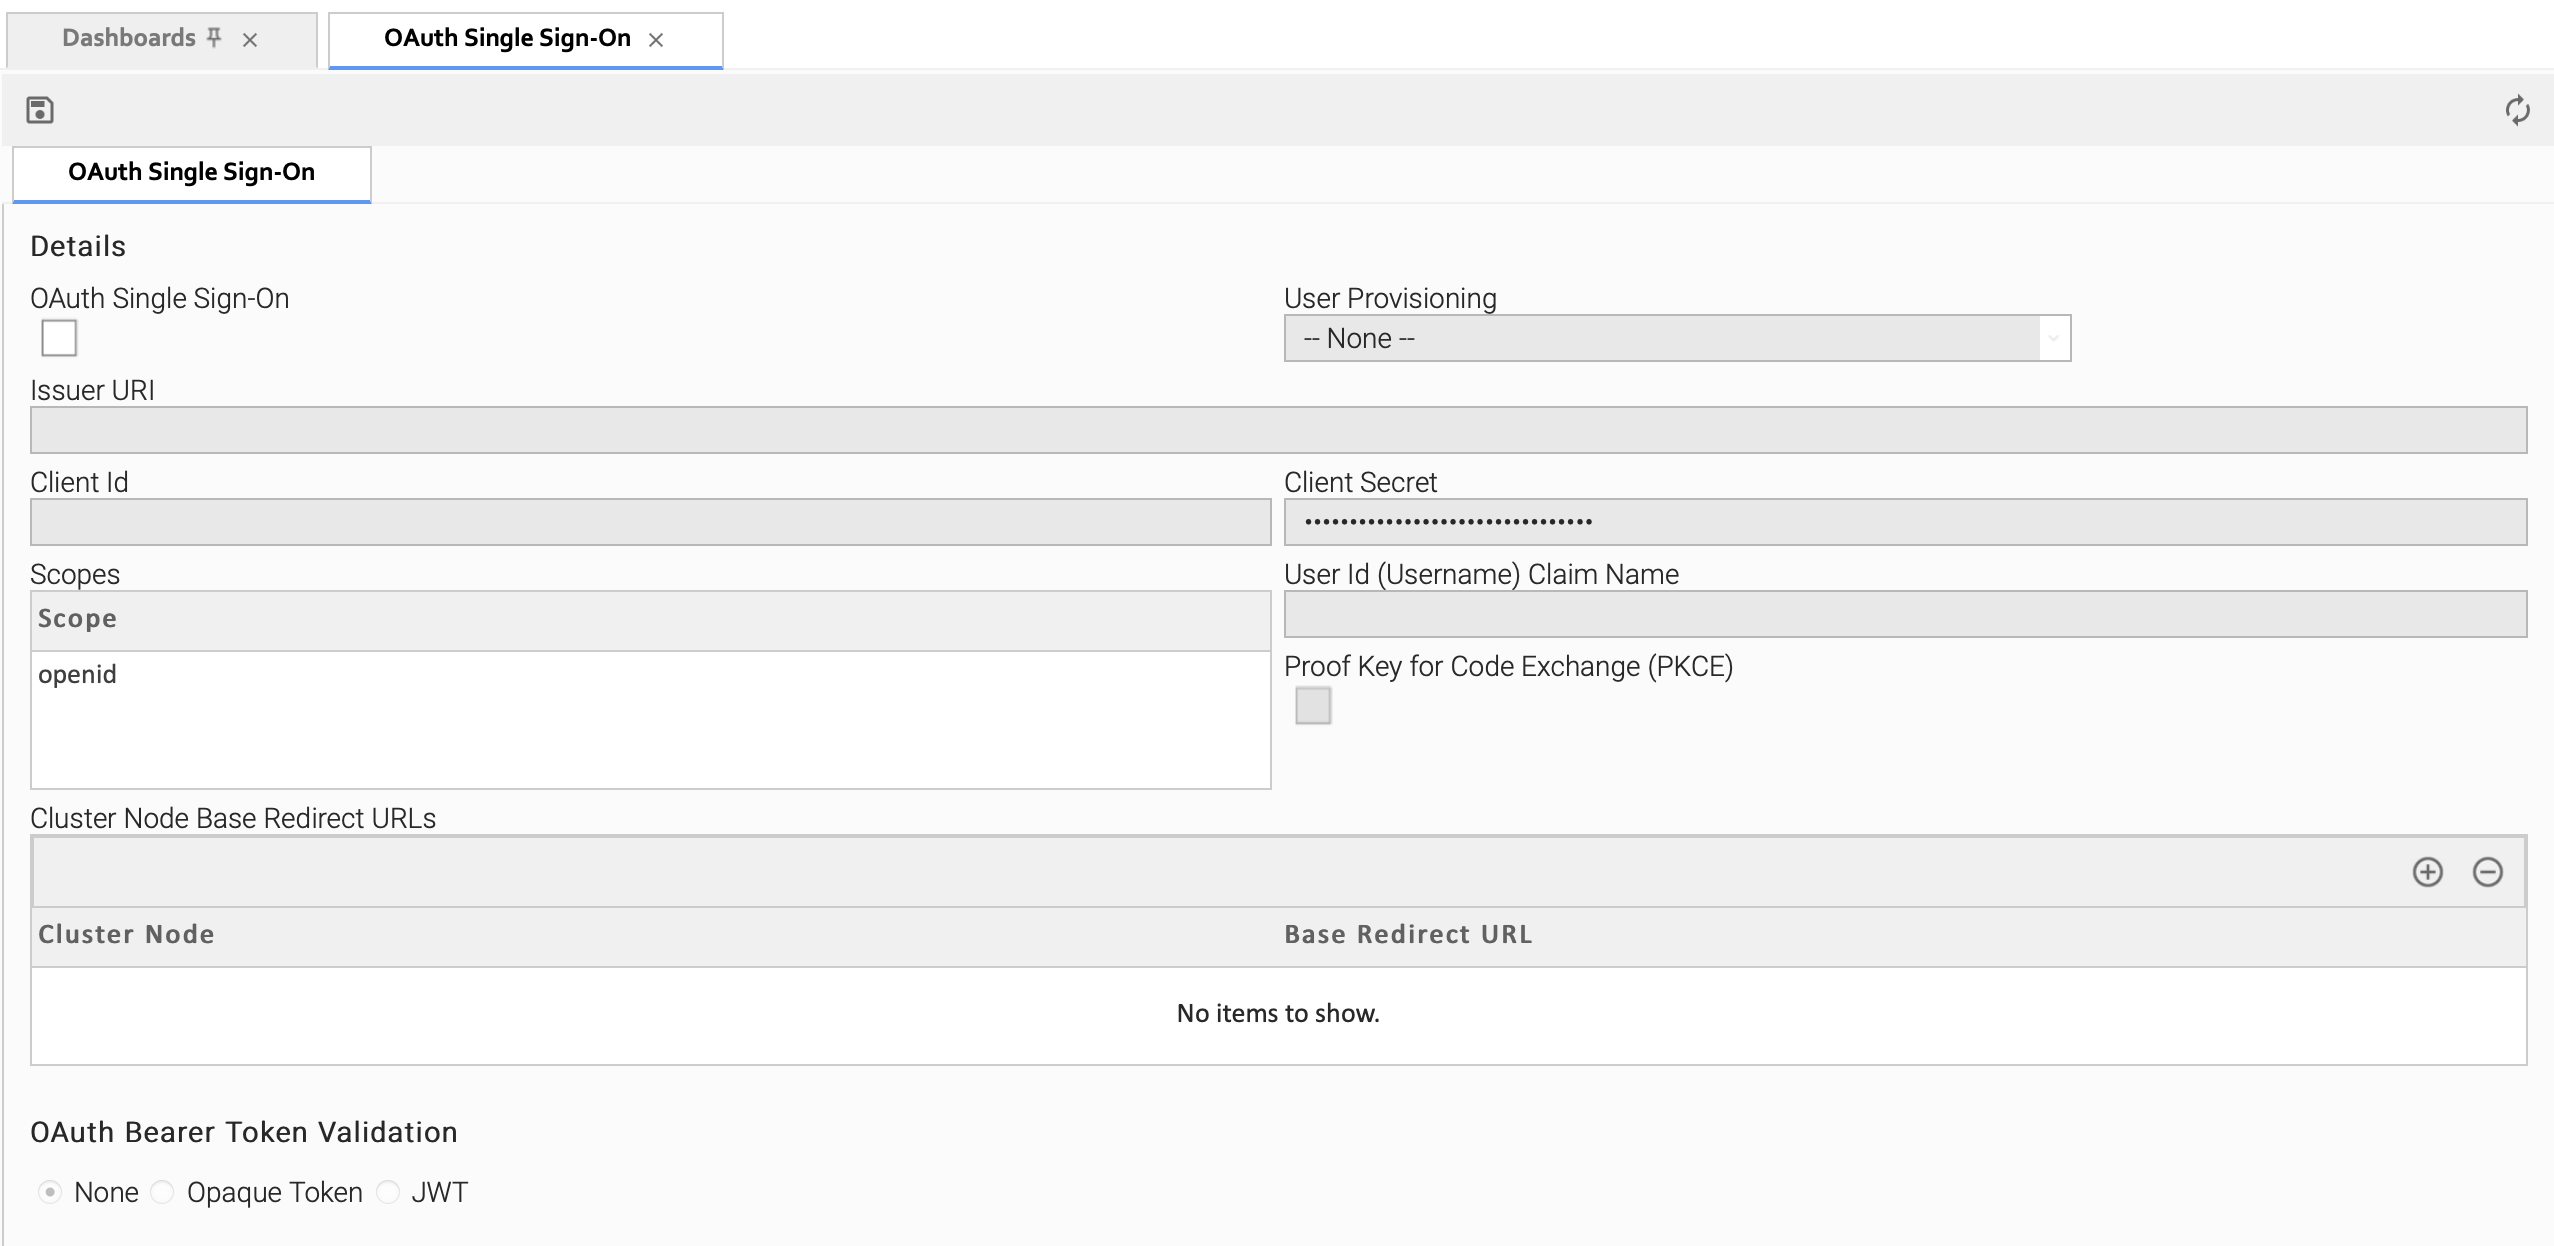This screenshot has height=1246, width=2554.
Task: Click the save icon in toolbar
Action: pyautogui.click(x=40, y=110)
